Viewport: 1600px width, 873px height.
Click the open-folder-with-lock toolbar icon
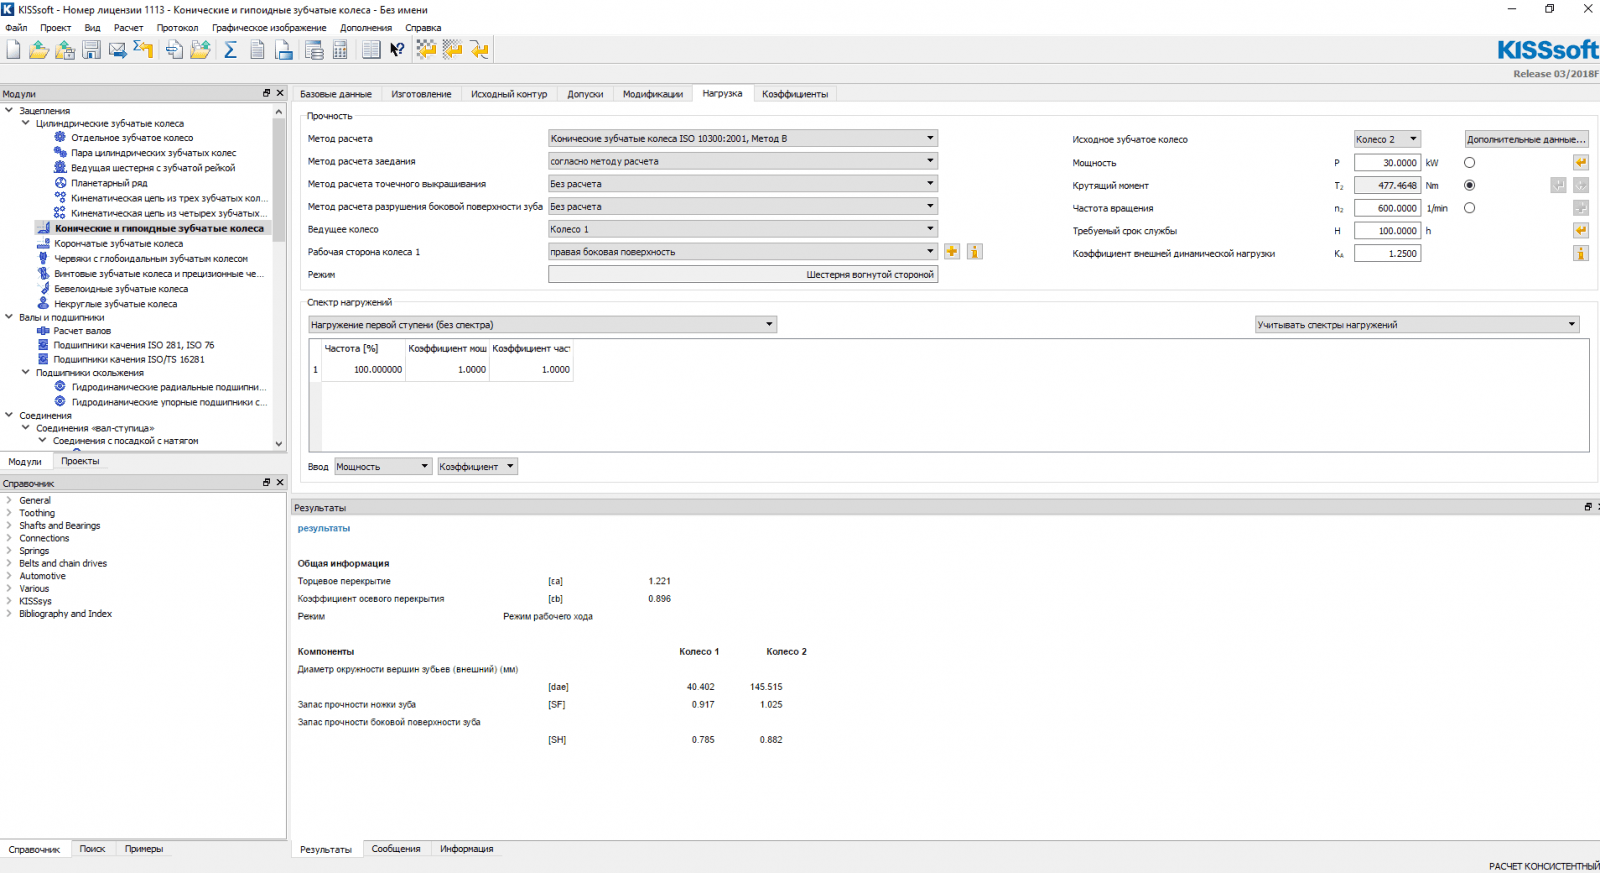65,50
